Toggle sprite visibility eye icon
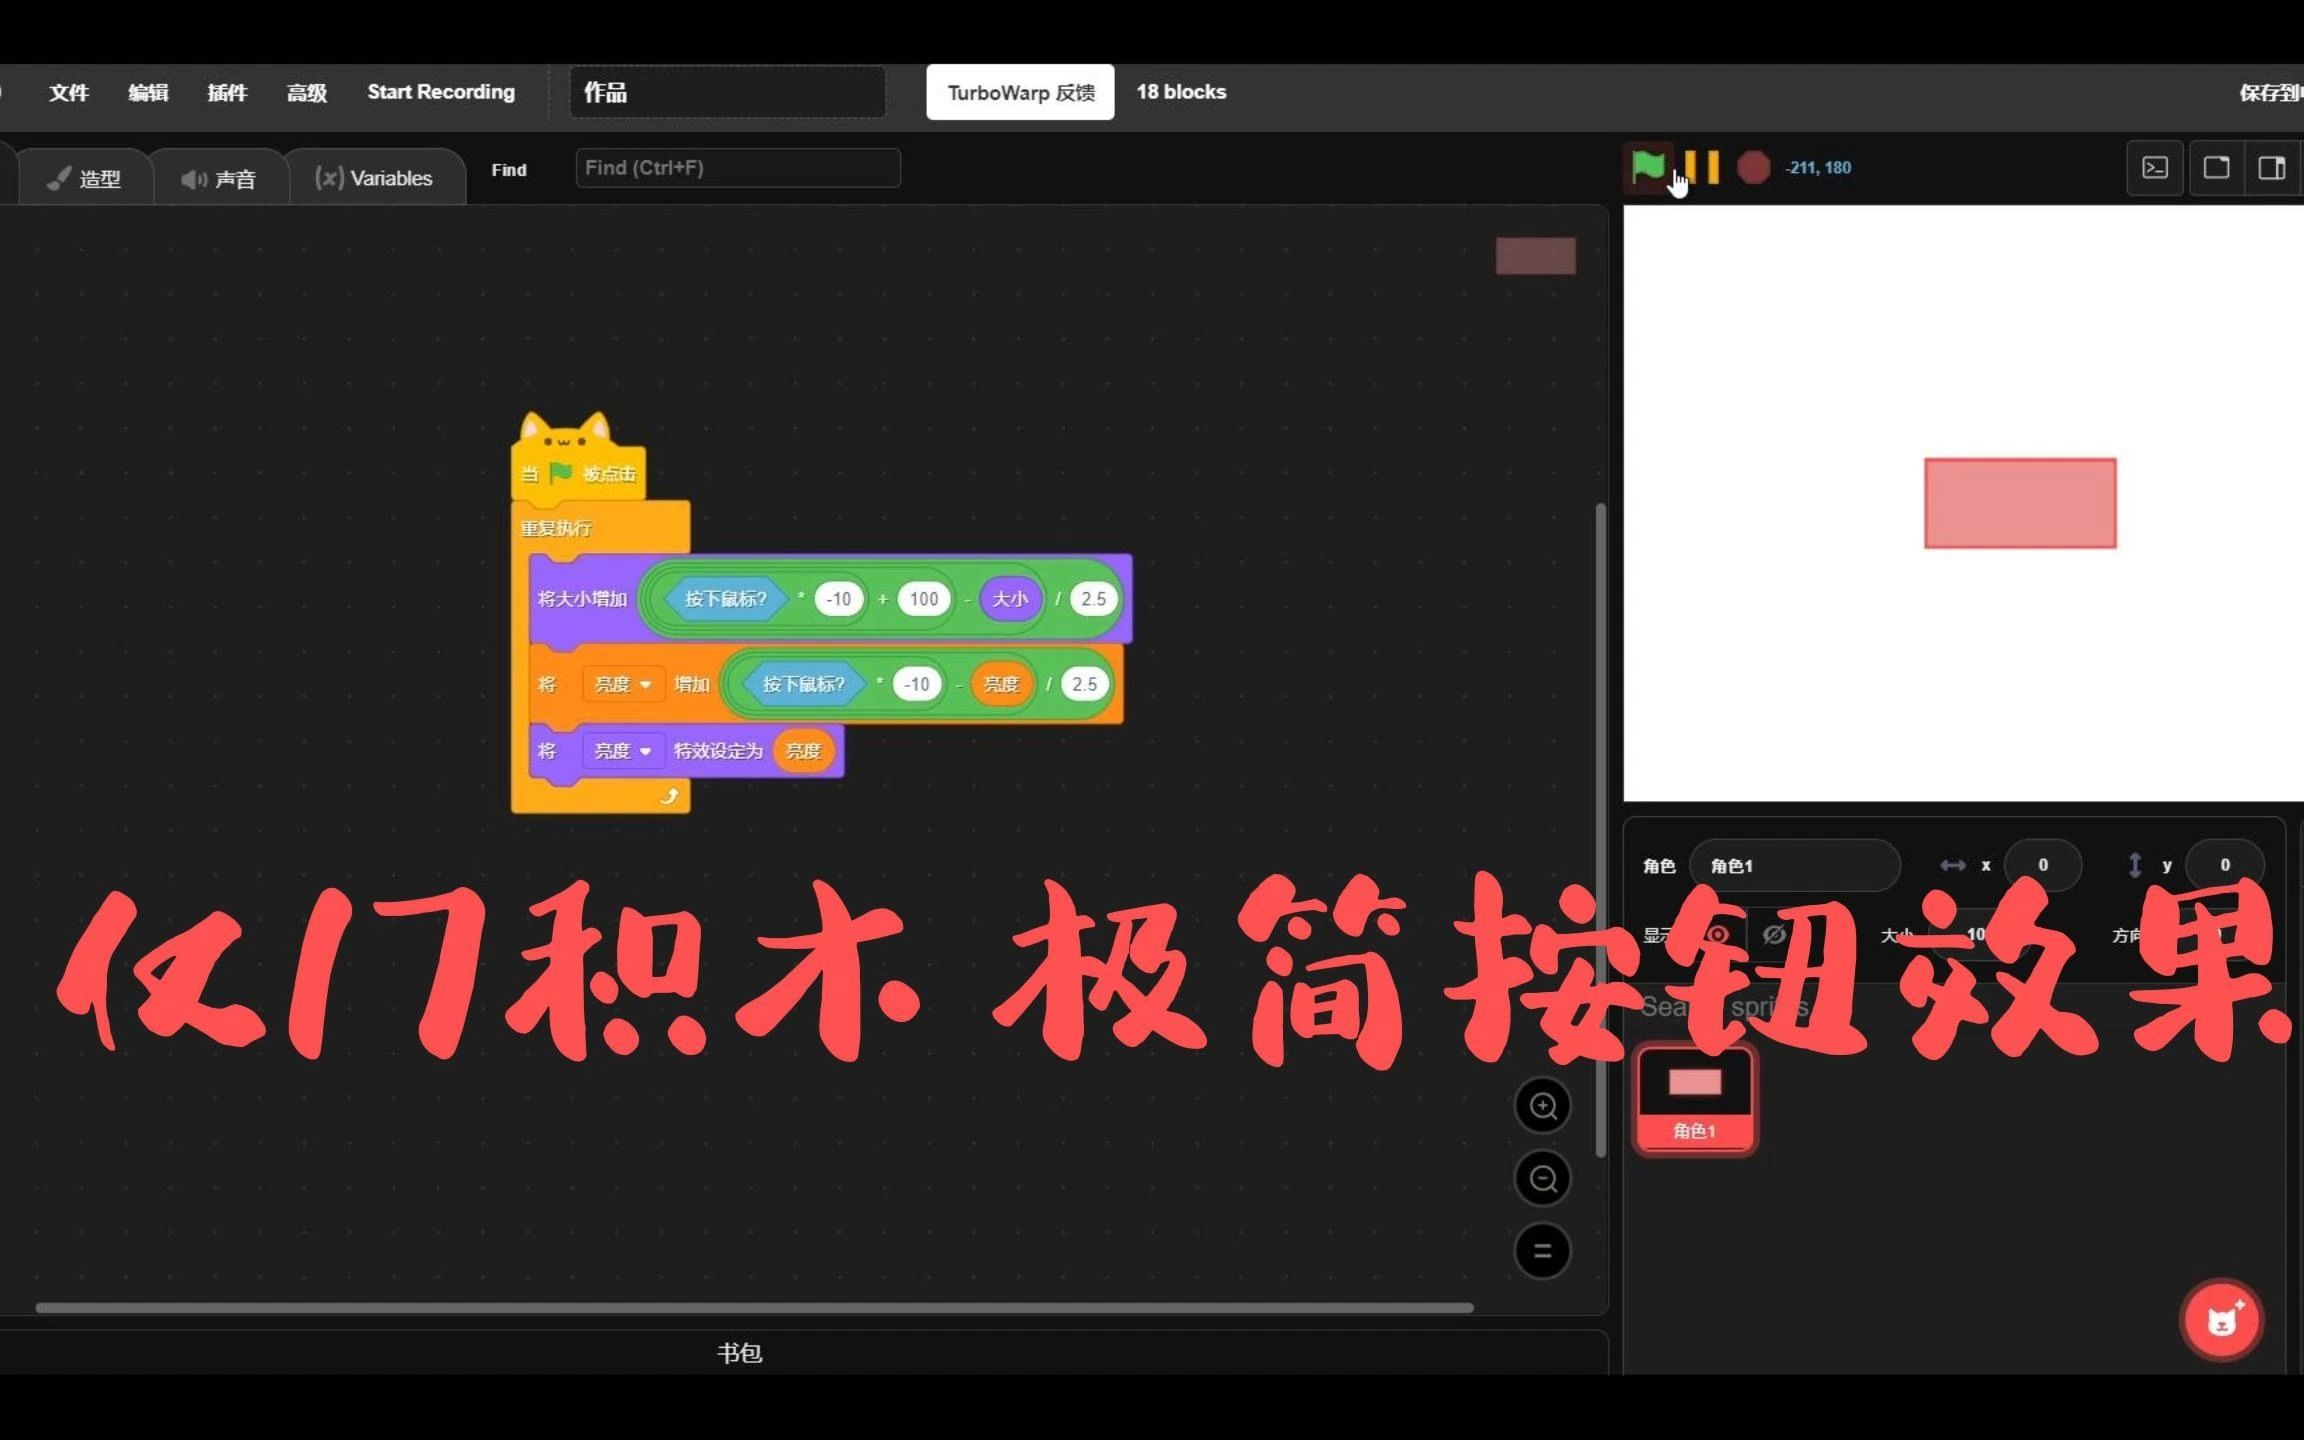Viewport: 2304px width, 1440px height. coord(1712,934)
